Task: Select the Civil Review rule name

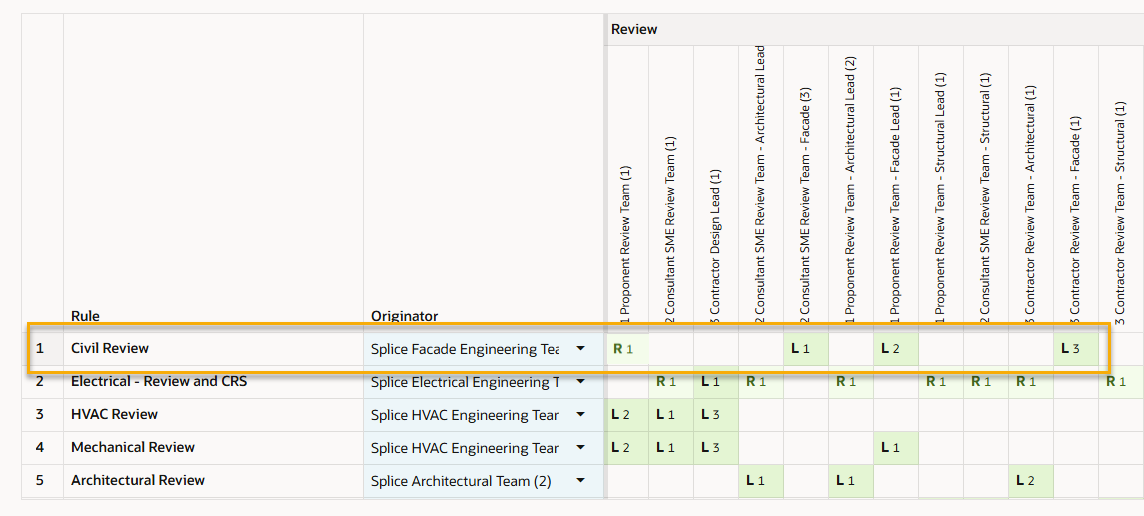Action: 110,349
